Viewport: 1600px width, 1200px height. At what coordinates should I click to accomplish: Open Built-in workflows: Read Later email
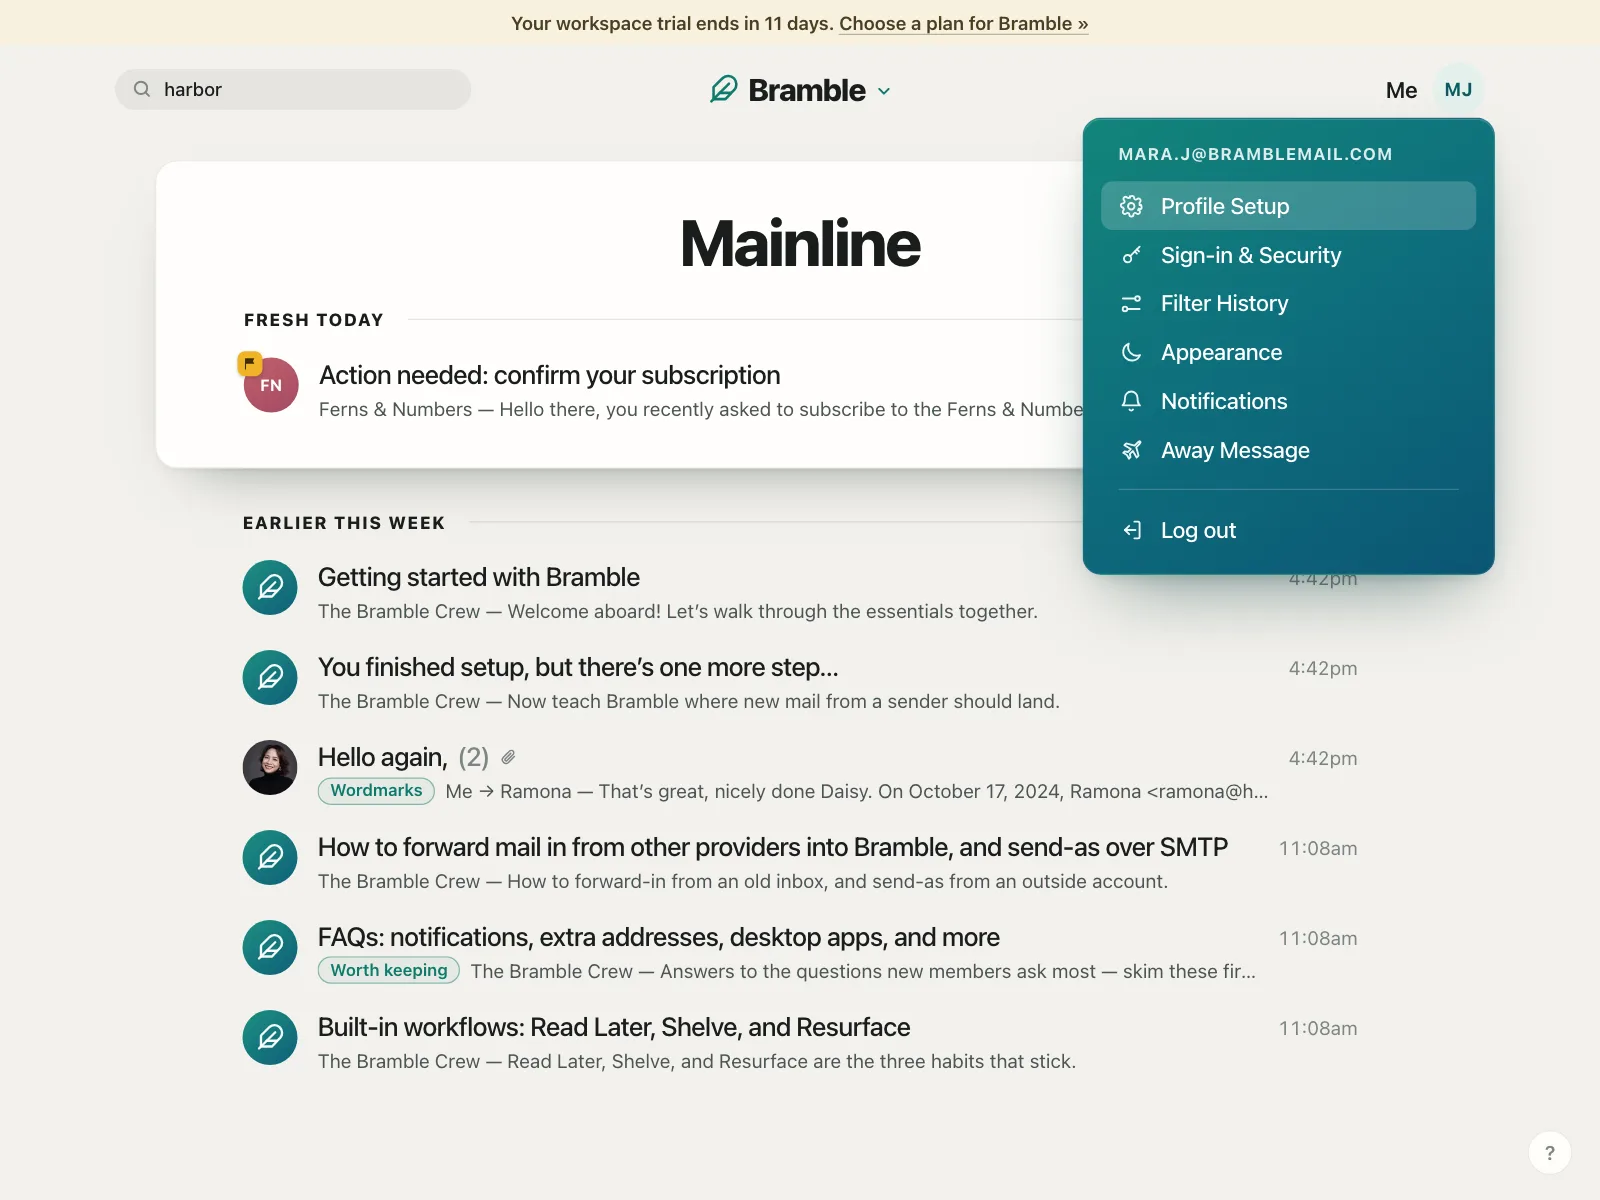click(x=614, y=1027)
